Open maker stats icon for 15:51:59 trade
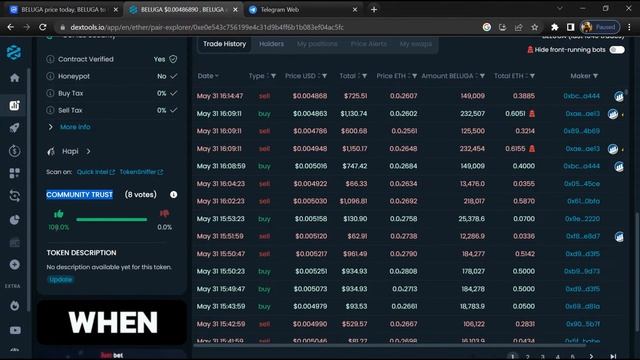Viewport: 640px width, 360px height. [619, 236]
